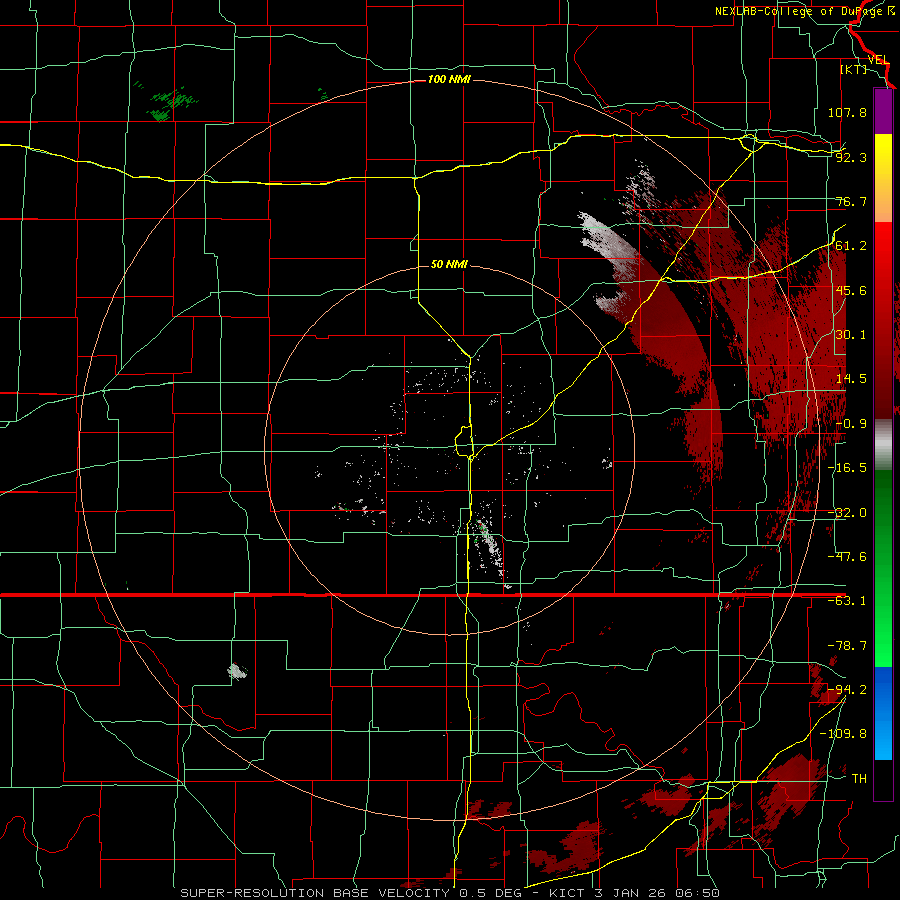Click the -47.6 scale value
This screenshot has width=900, height=900.
click(x=847, y=557)
